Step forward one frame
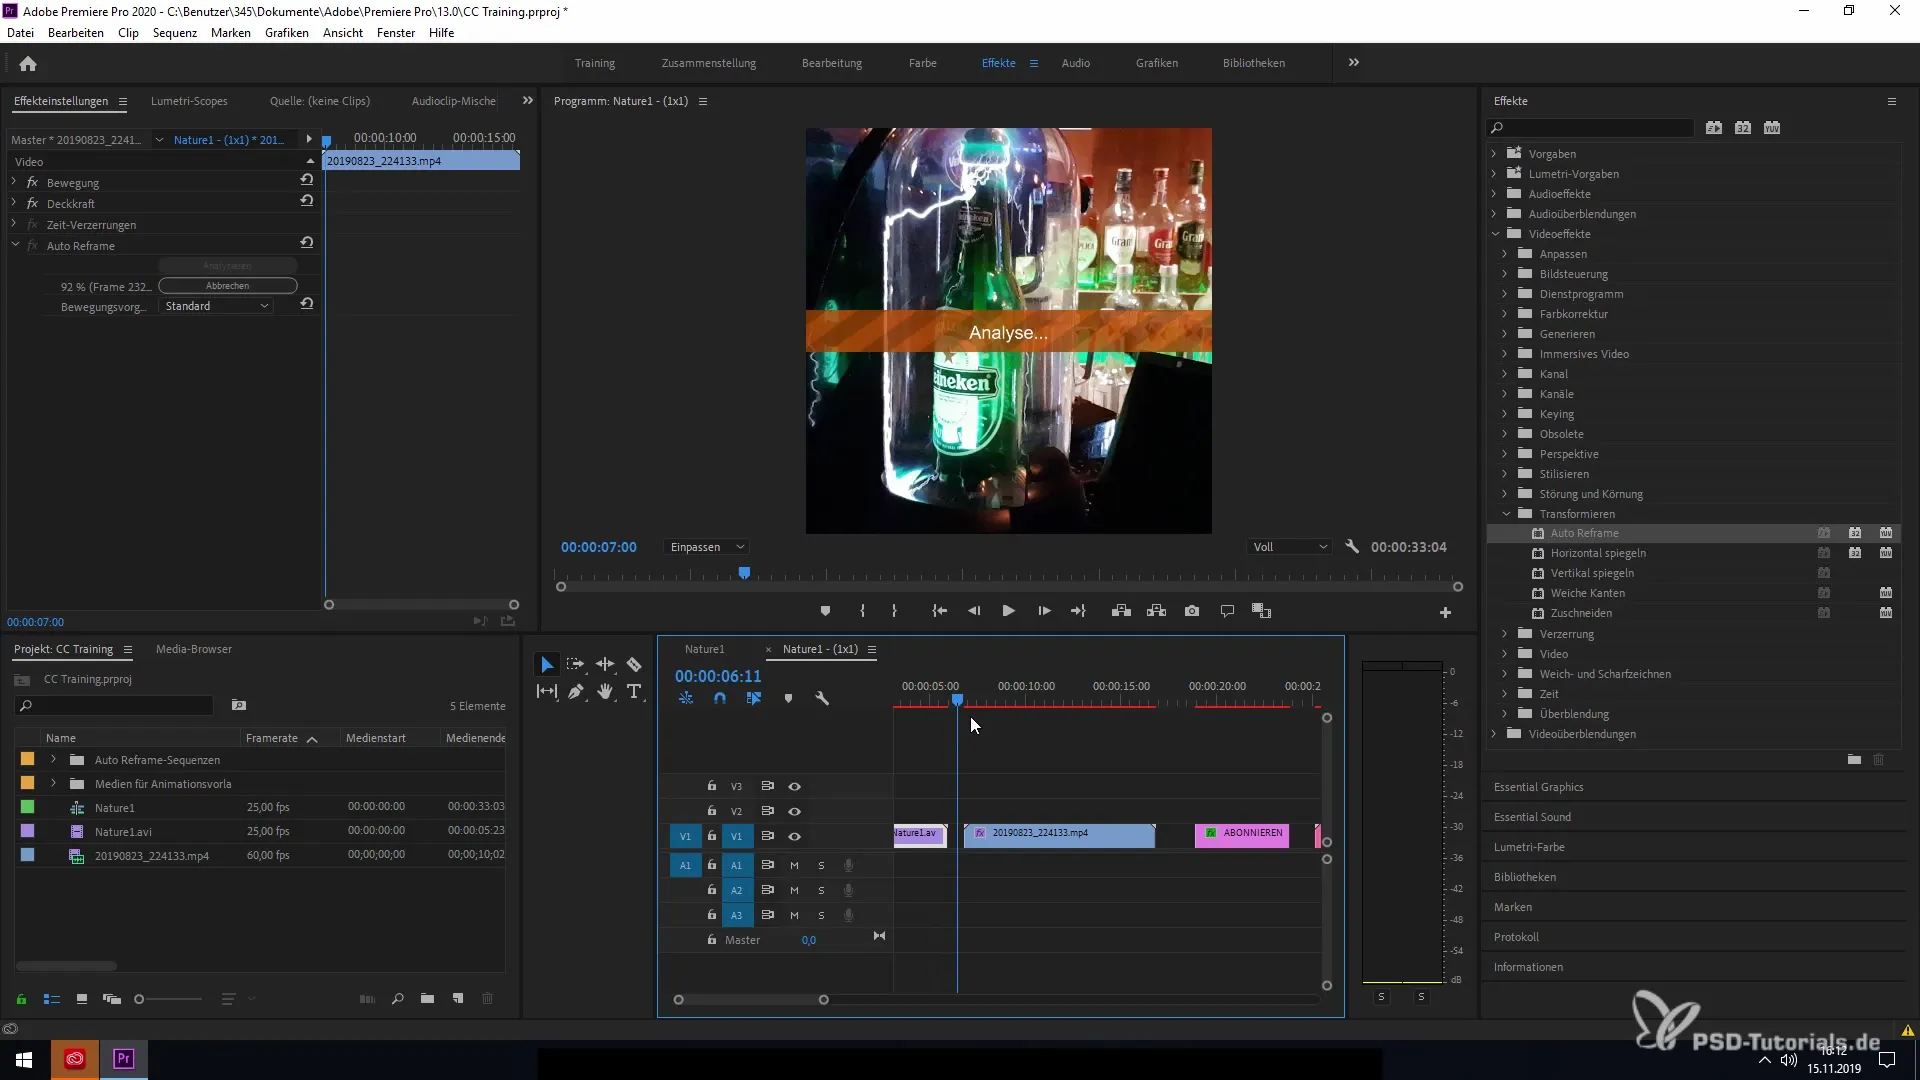 point(1044,611)
